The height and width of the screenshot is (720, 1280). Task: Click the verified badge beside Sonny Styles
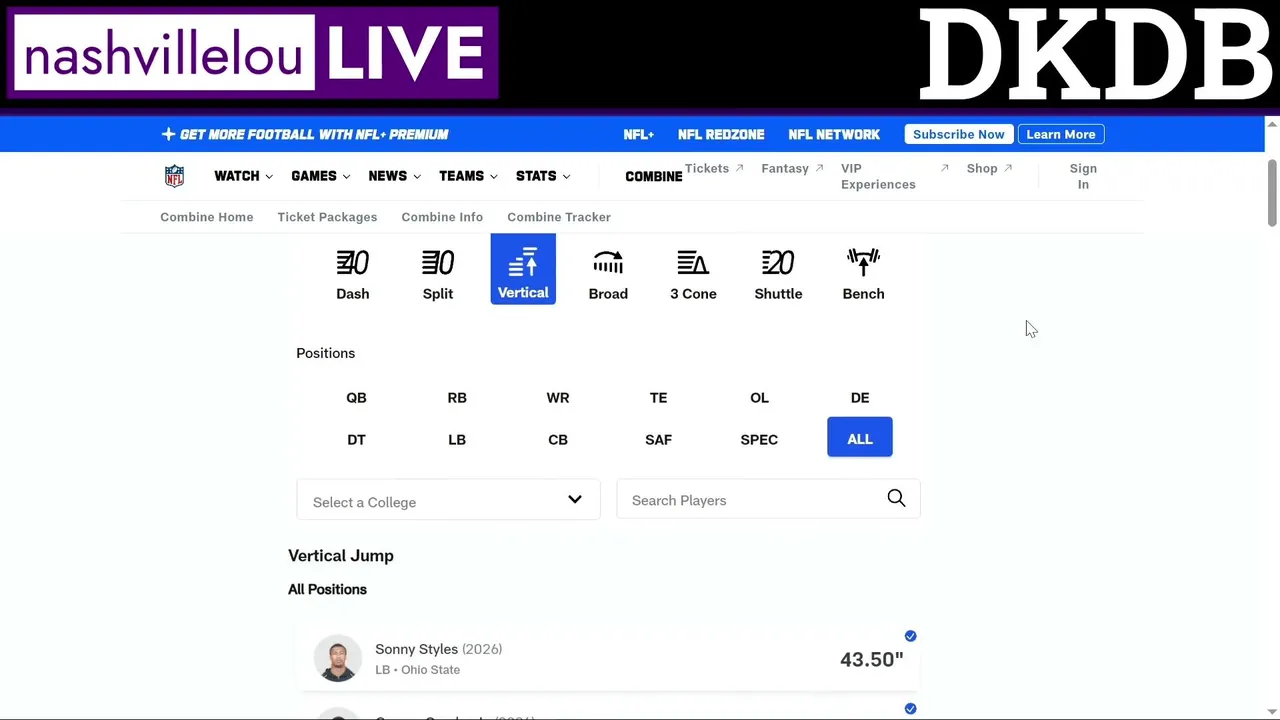[x=910, y=636]
